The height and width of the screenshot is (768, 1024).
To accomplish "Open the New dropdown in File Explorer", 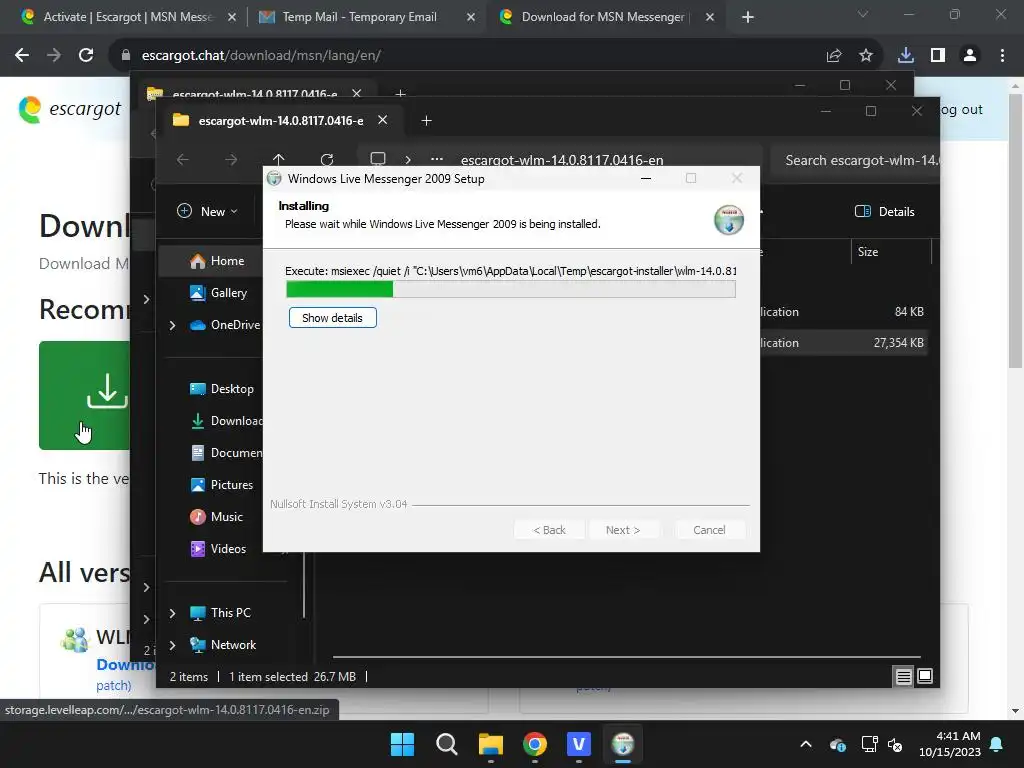I will pyautogui.click(x=207, y=211).
